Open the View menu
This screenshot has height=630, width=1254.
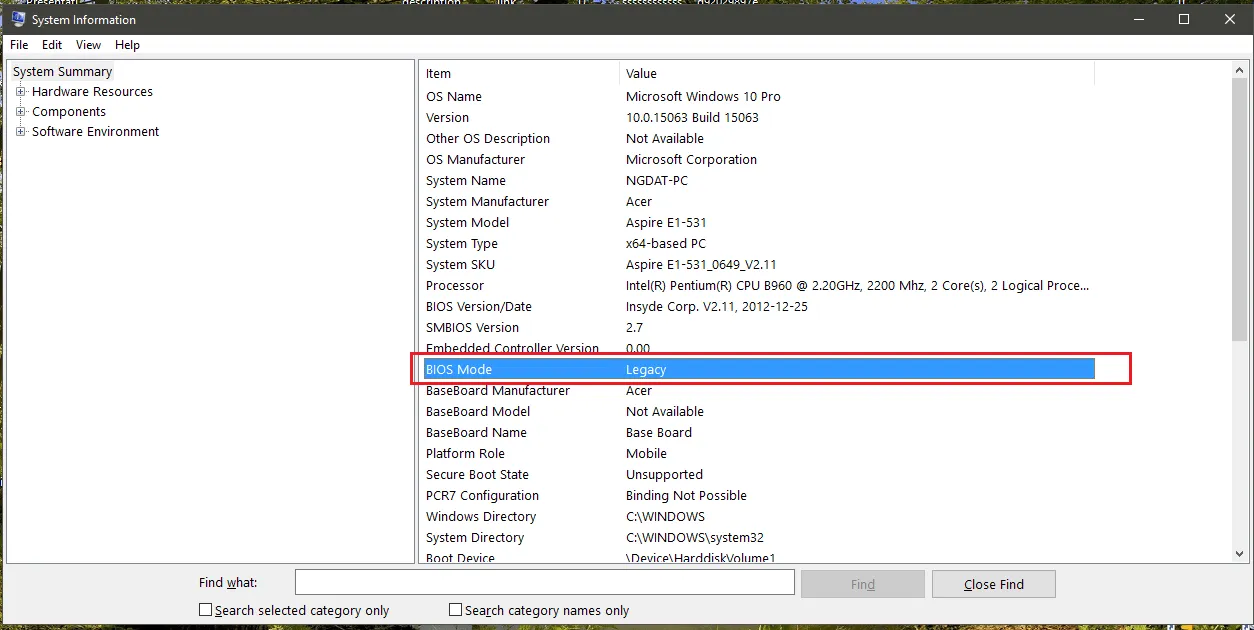88,44
